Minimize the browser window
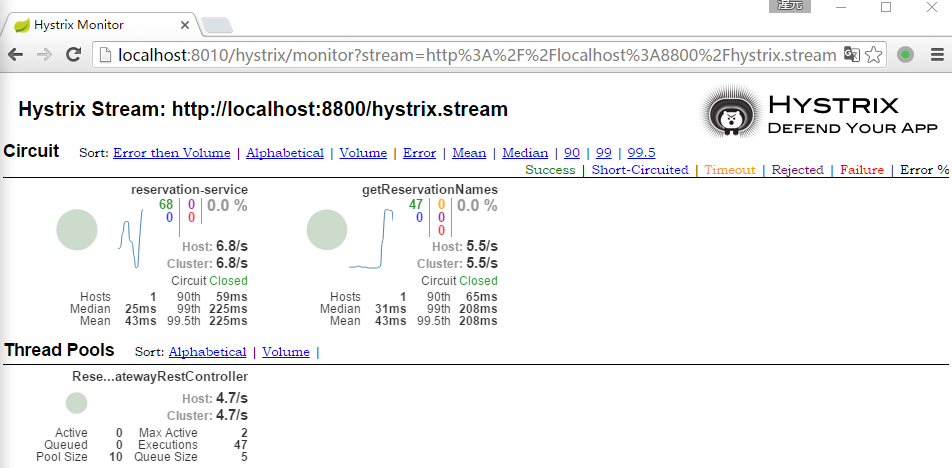Screen dimensions: 952x468 click(x=841, y=7)
